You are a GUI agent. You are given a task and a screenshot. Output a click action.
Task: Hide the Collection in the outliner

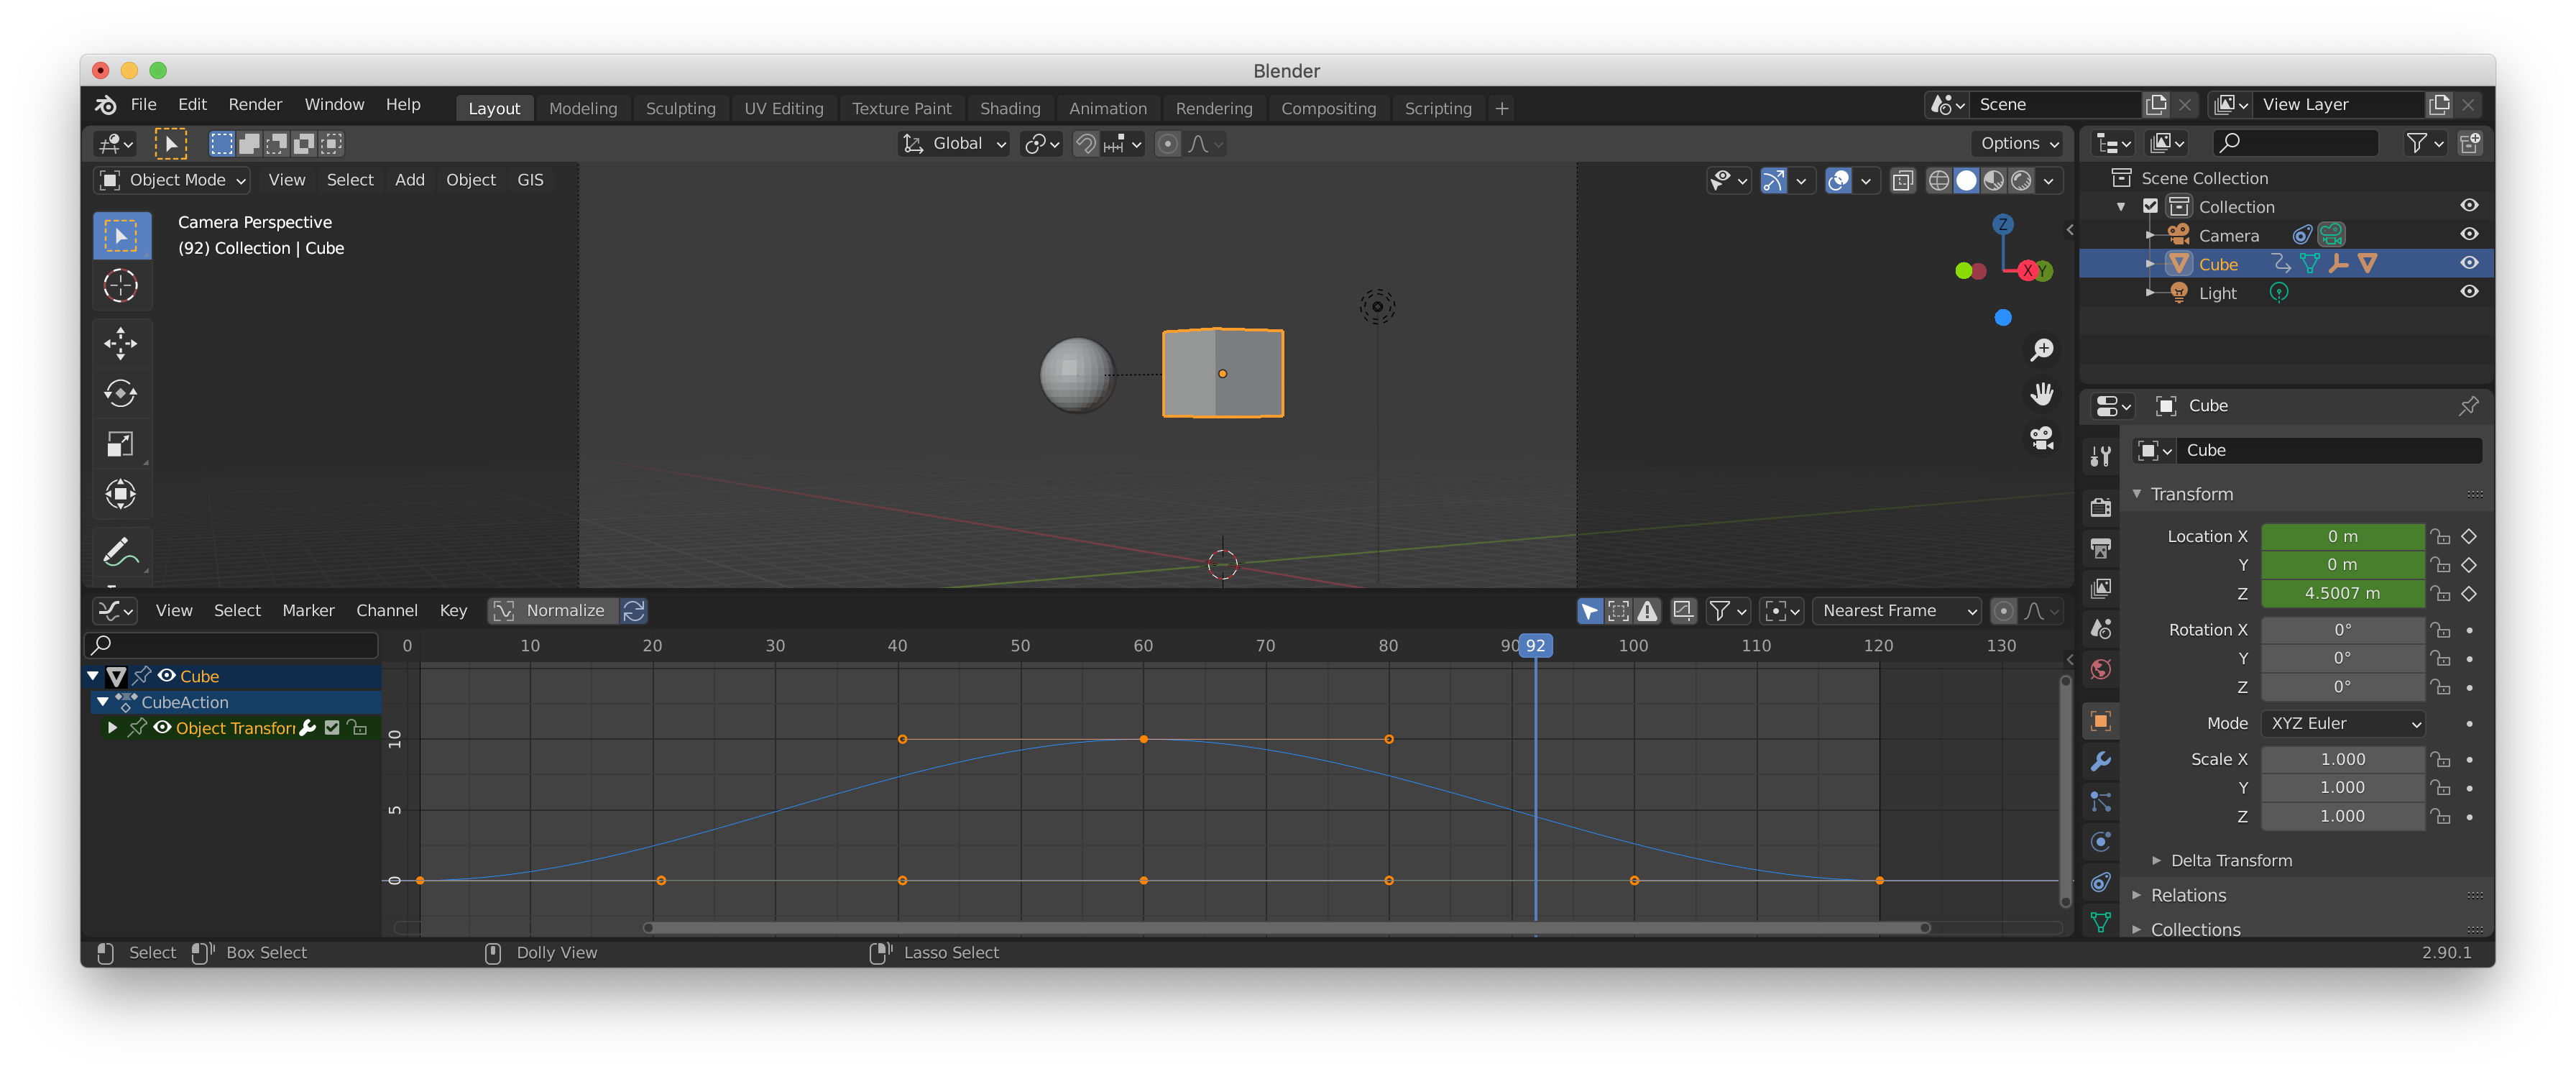2468,206
